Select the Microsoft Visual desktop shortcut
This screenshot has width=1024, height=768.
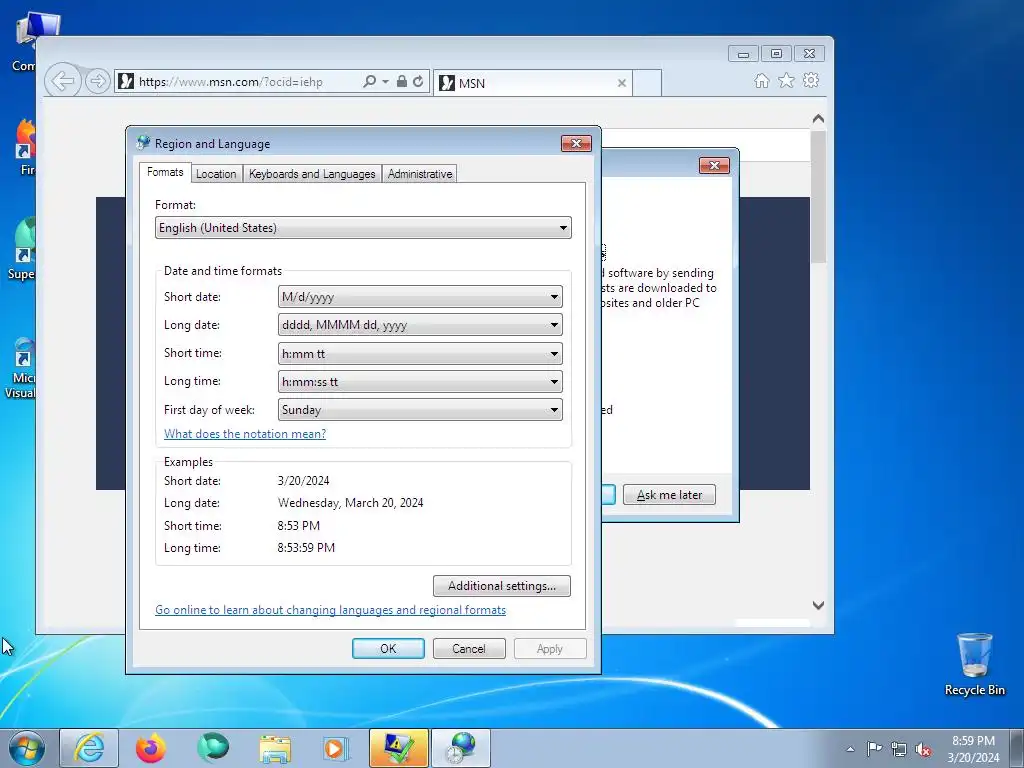point(21,368)
